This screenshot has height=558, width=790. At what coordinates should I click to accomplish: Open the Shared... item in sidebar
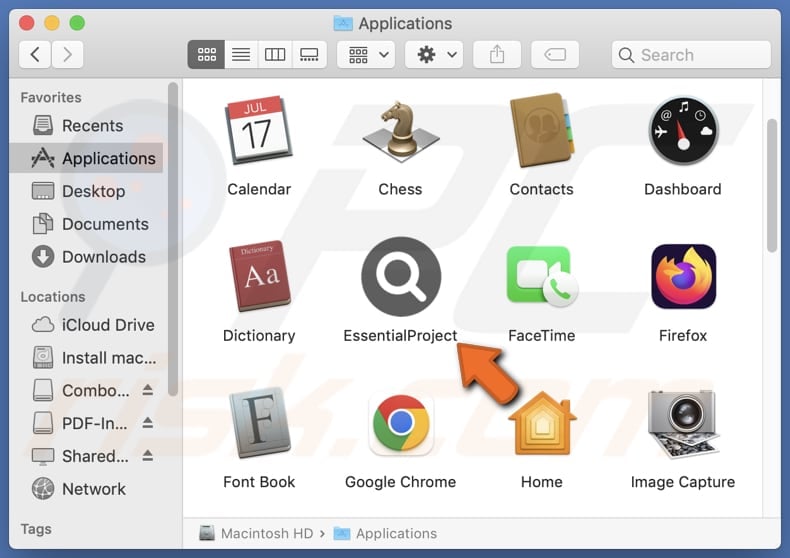coord(81,456)
